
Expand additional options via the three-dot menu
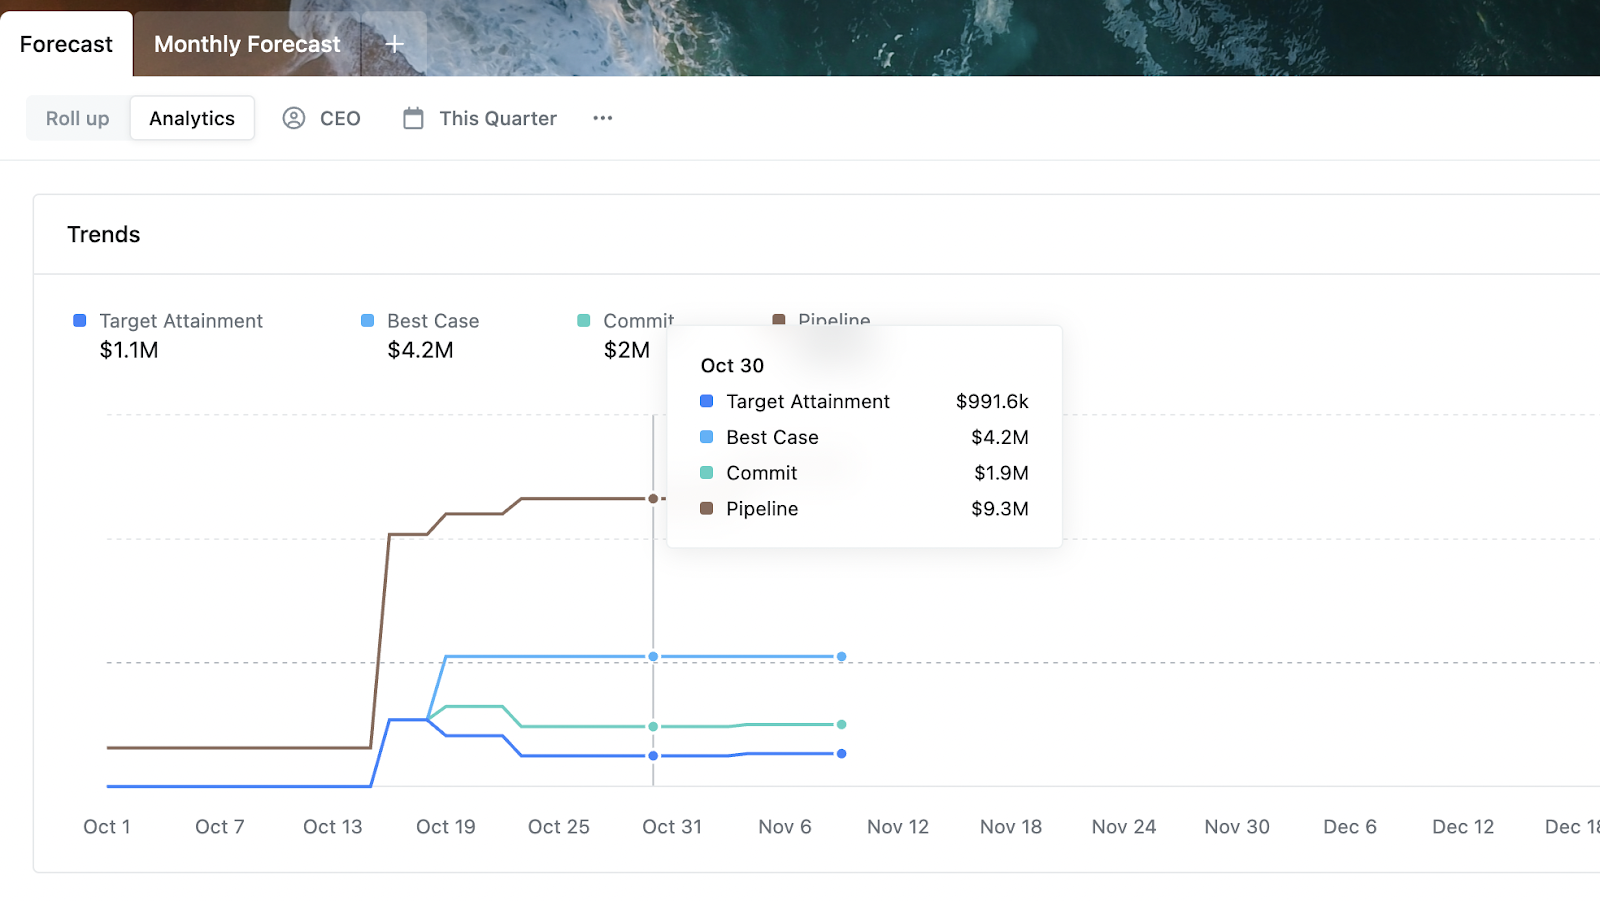601,118
